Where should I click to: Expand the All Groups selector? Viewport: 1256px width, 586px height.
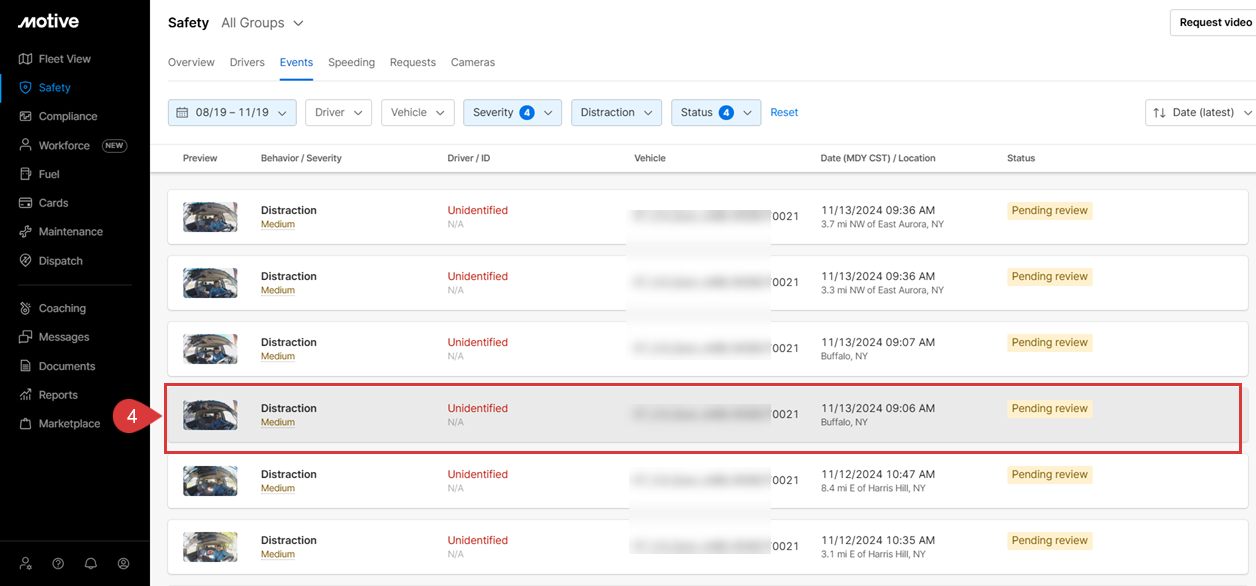[262, 23]
